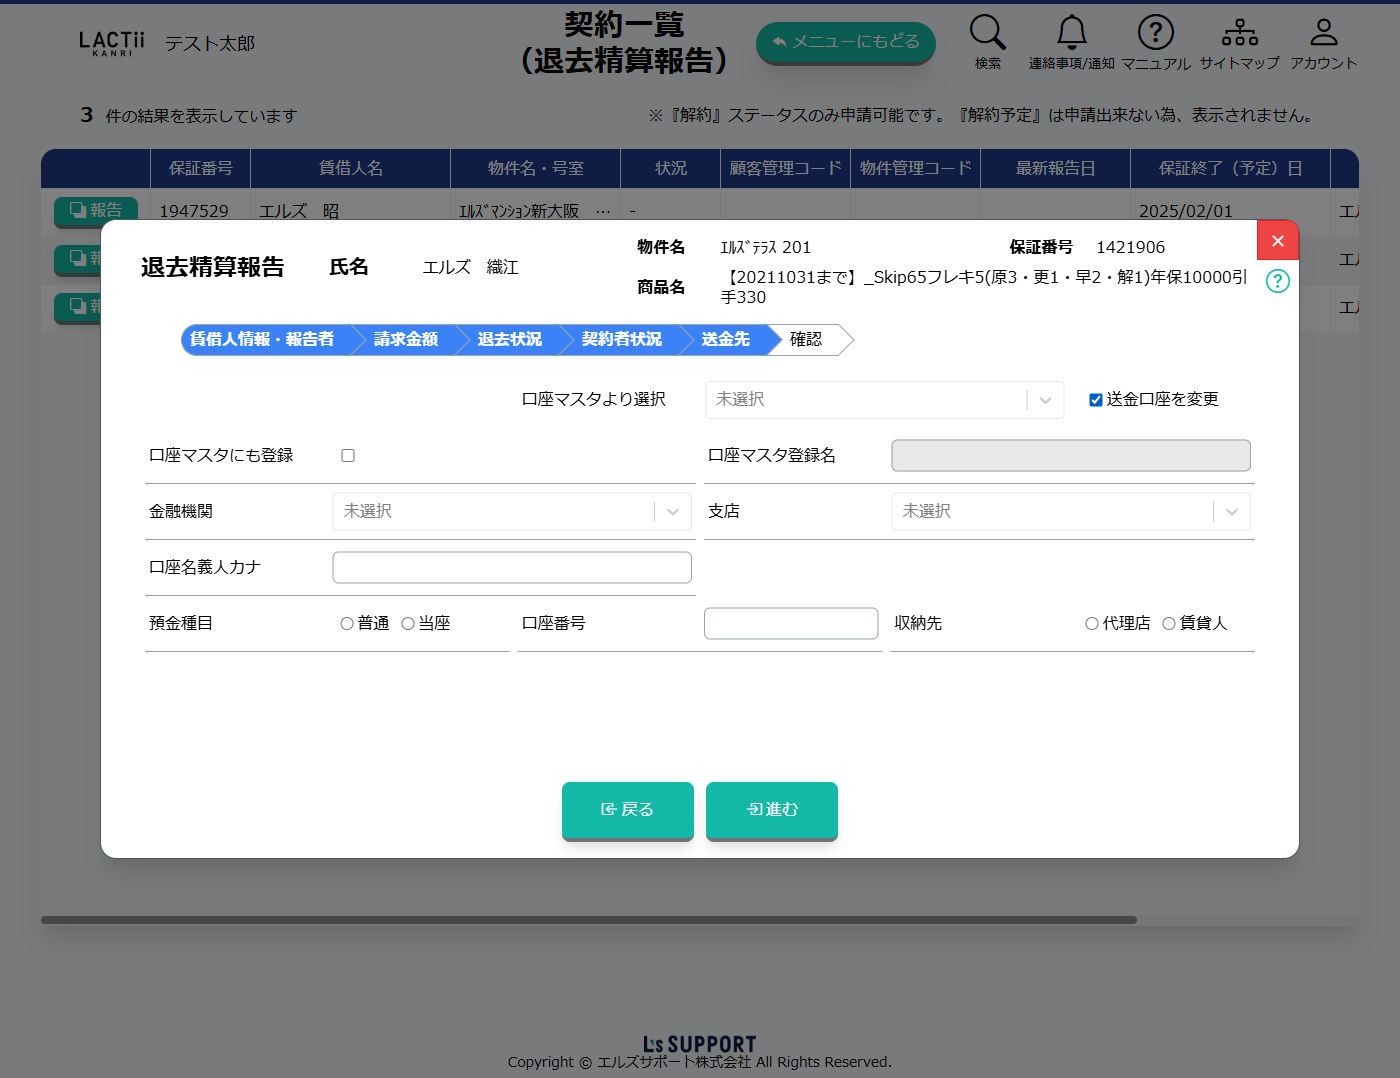Click the 戻る button

[627, 810]
